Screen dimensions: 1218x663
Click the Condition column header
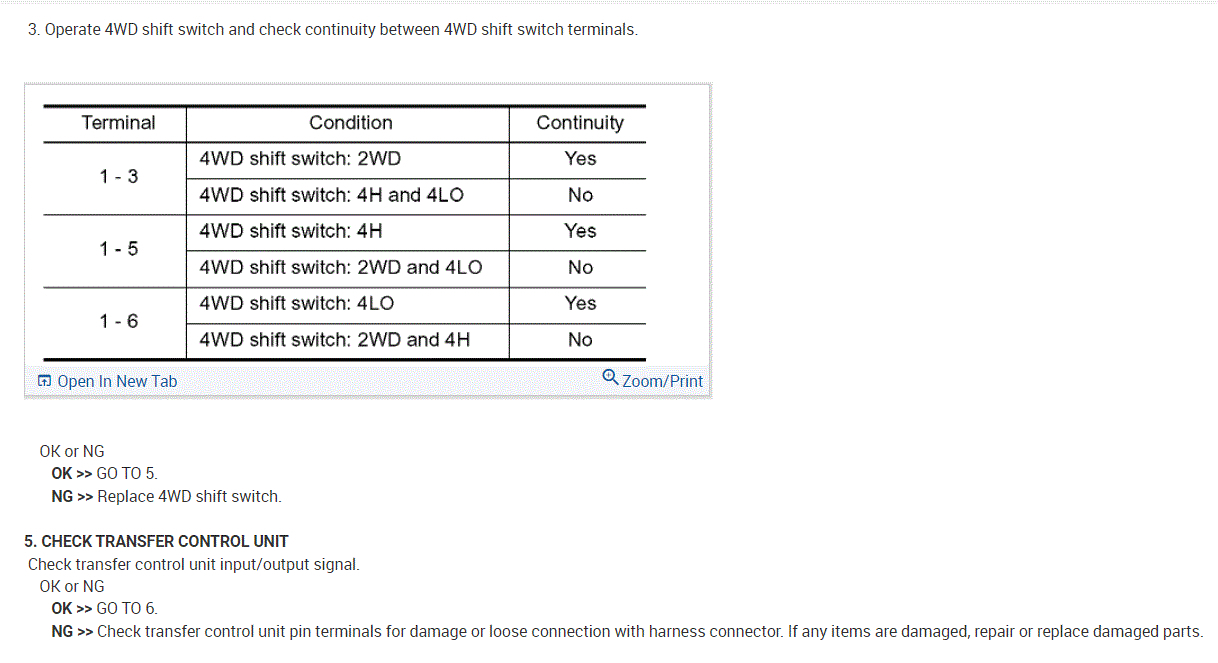pos(350,123)
